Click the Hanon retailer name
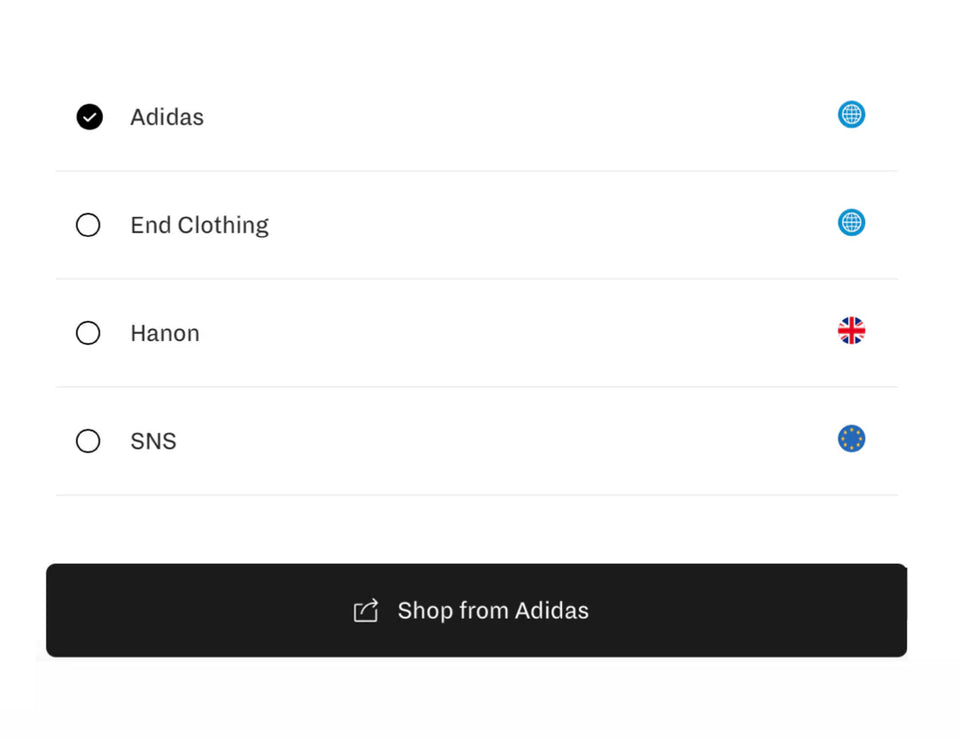The height and width of the screenshot is (741, 960). click(x=165, y=333)
